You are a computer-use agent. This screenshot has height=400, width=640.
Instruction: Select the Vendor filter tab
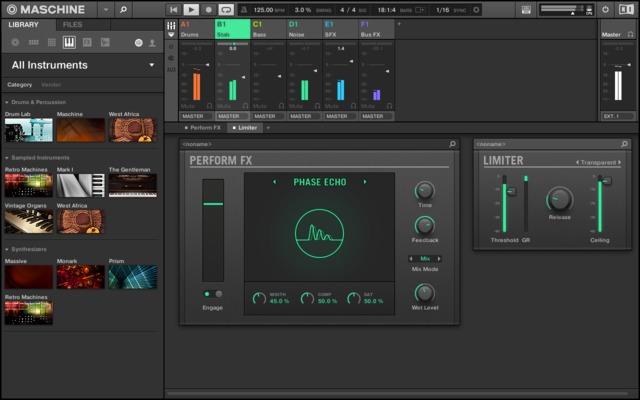(x=51, y=84)
